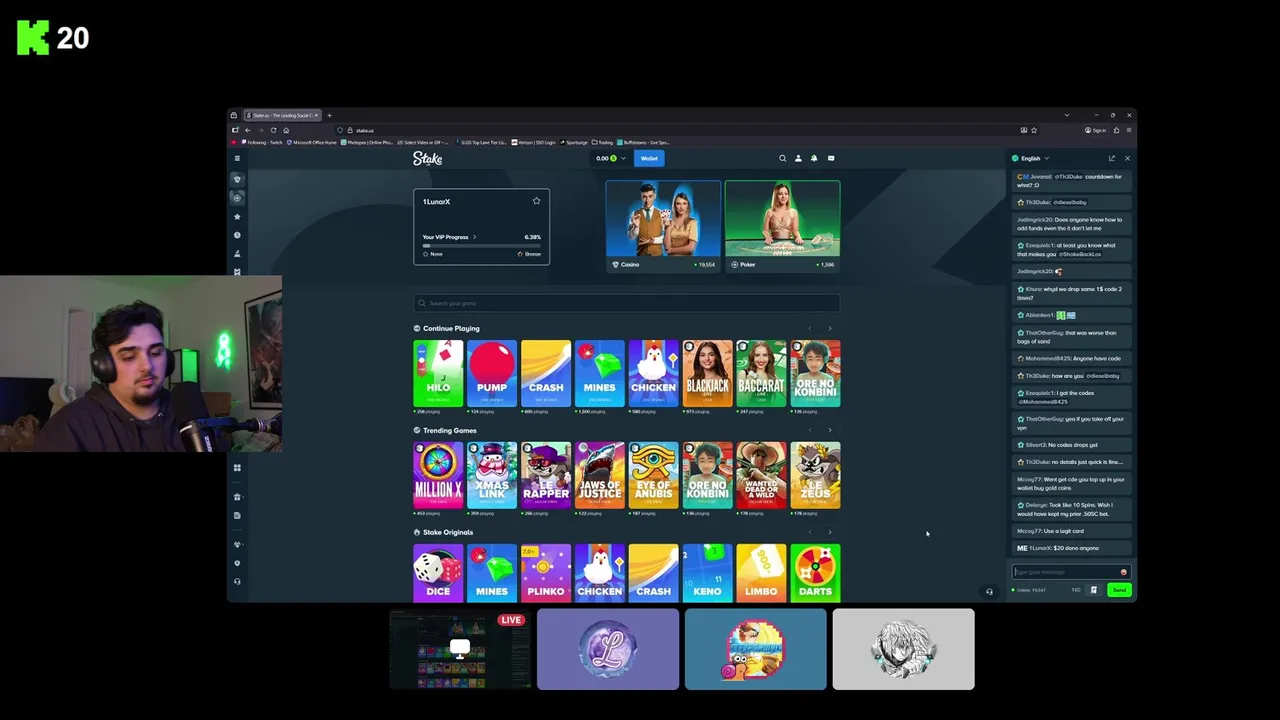Open a new browser tab
The height and width of the screenshot is (720, 1280).
coord(329,115)
